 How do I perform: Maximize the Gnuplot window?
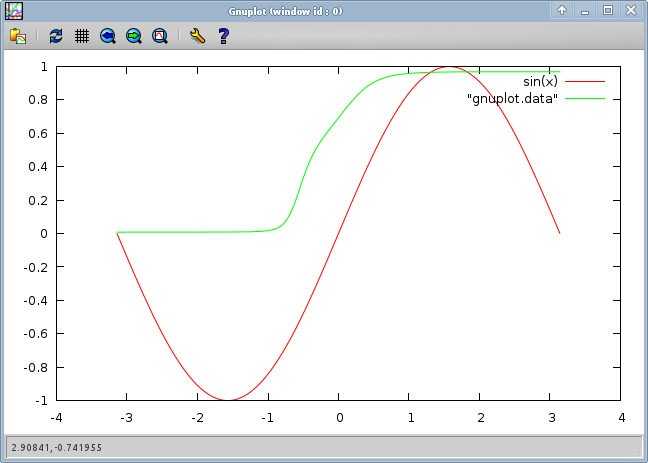pyautogui.click(x=607, y=11)
